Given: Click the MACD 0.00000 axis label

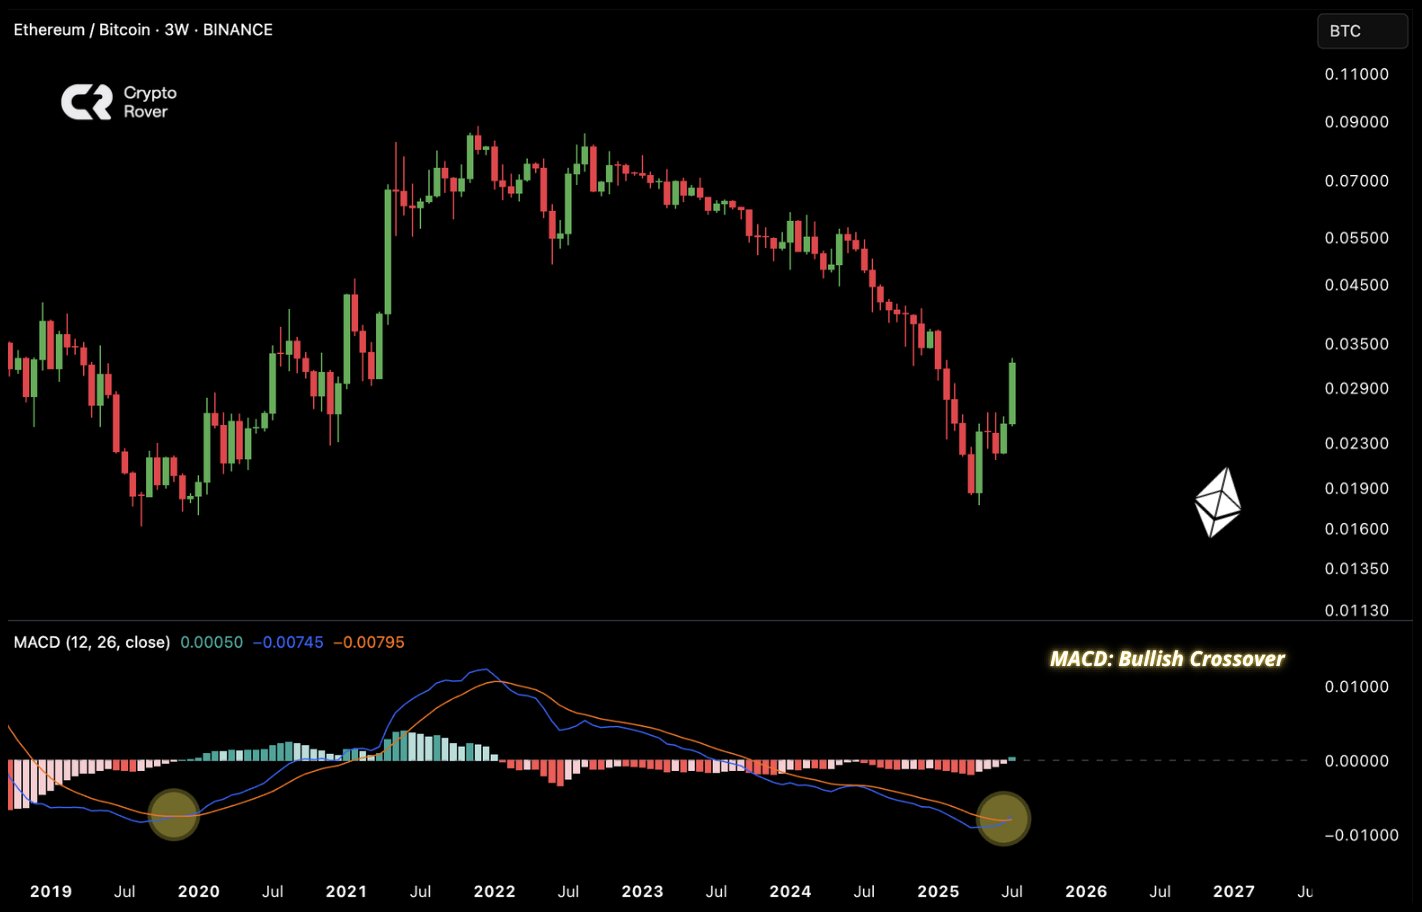Looking at the screenshot, I should pos(1357,761).
